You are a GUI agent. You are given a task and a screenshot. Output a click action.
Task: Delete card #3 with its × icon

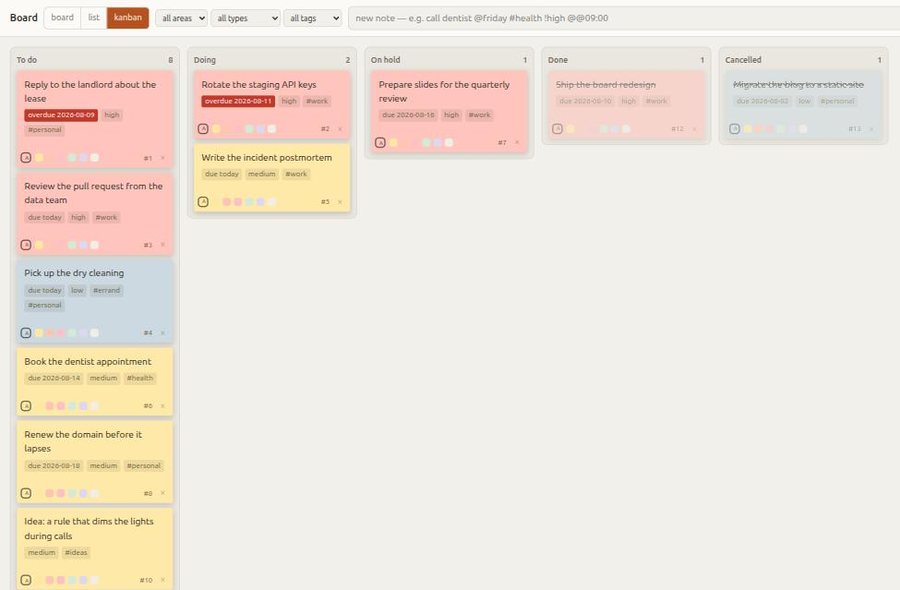pos(162,244)
